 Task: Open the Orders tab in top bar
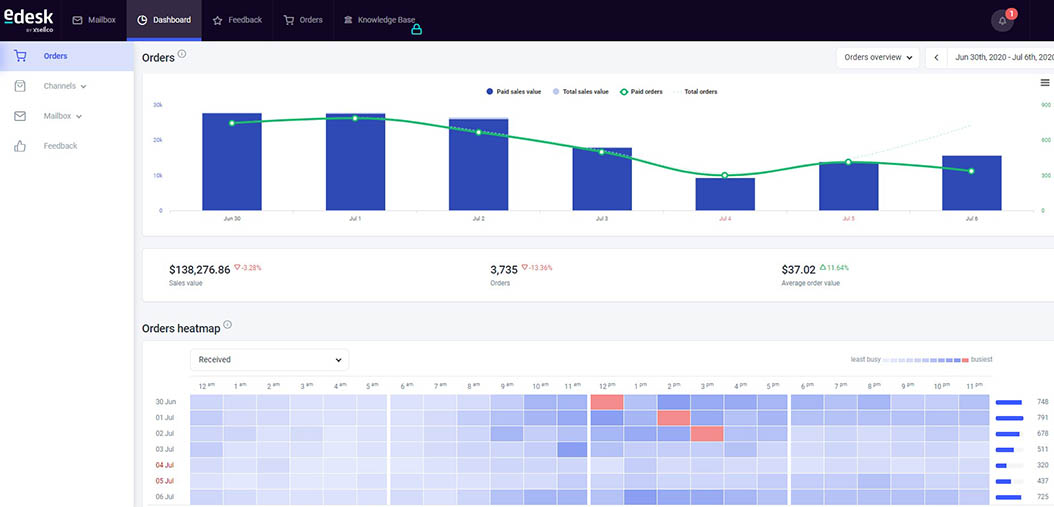(x=303, y=20)
